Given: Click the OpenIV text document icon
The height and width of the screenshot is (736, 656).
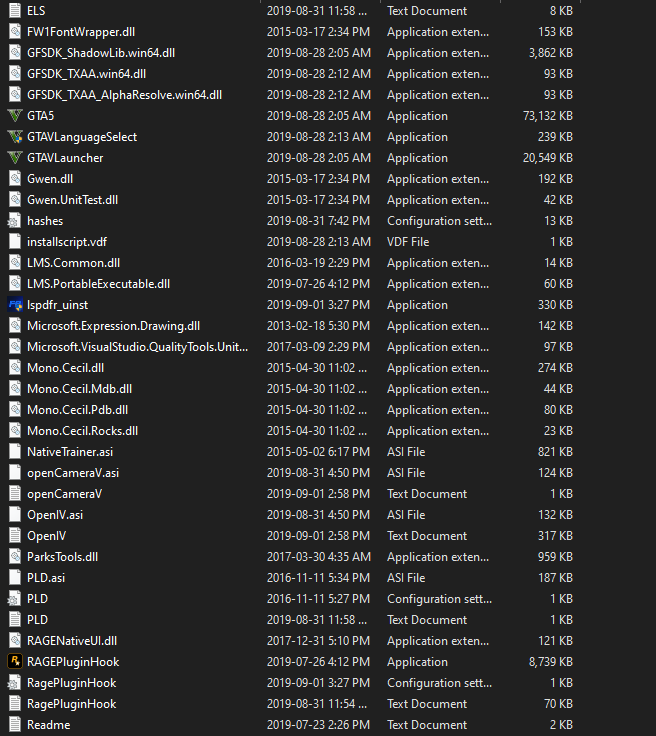Looking at the screenshot, I should (15, 536).
